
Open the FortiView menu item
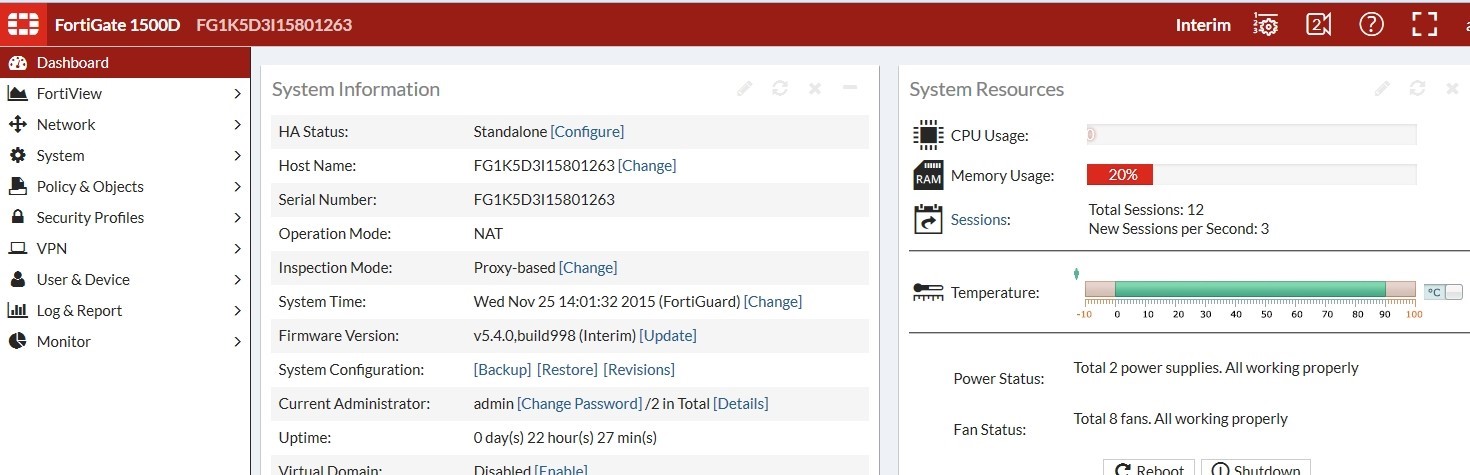click(x=125, y=93)
